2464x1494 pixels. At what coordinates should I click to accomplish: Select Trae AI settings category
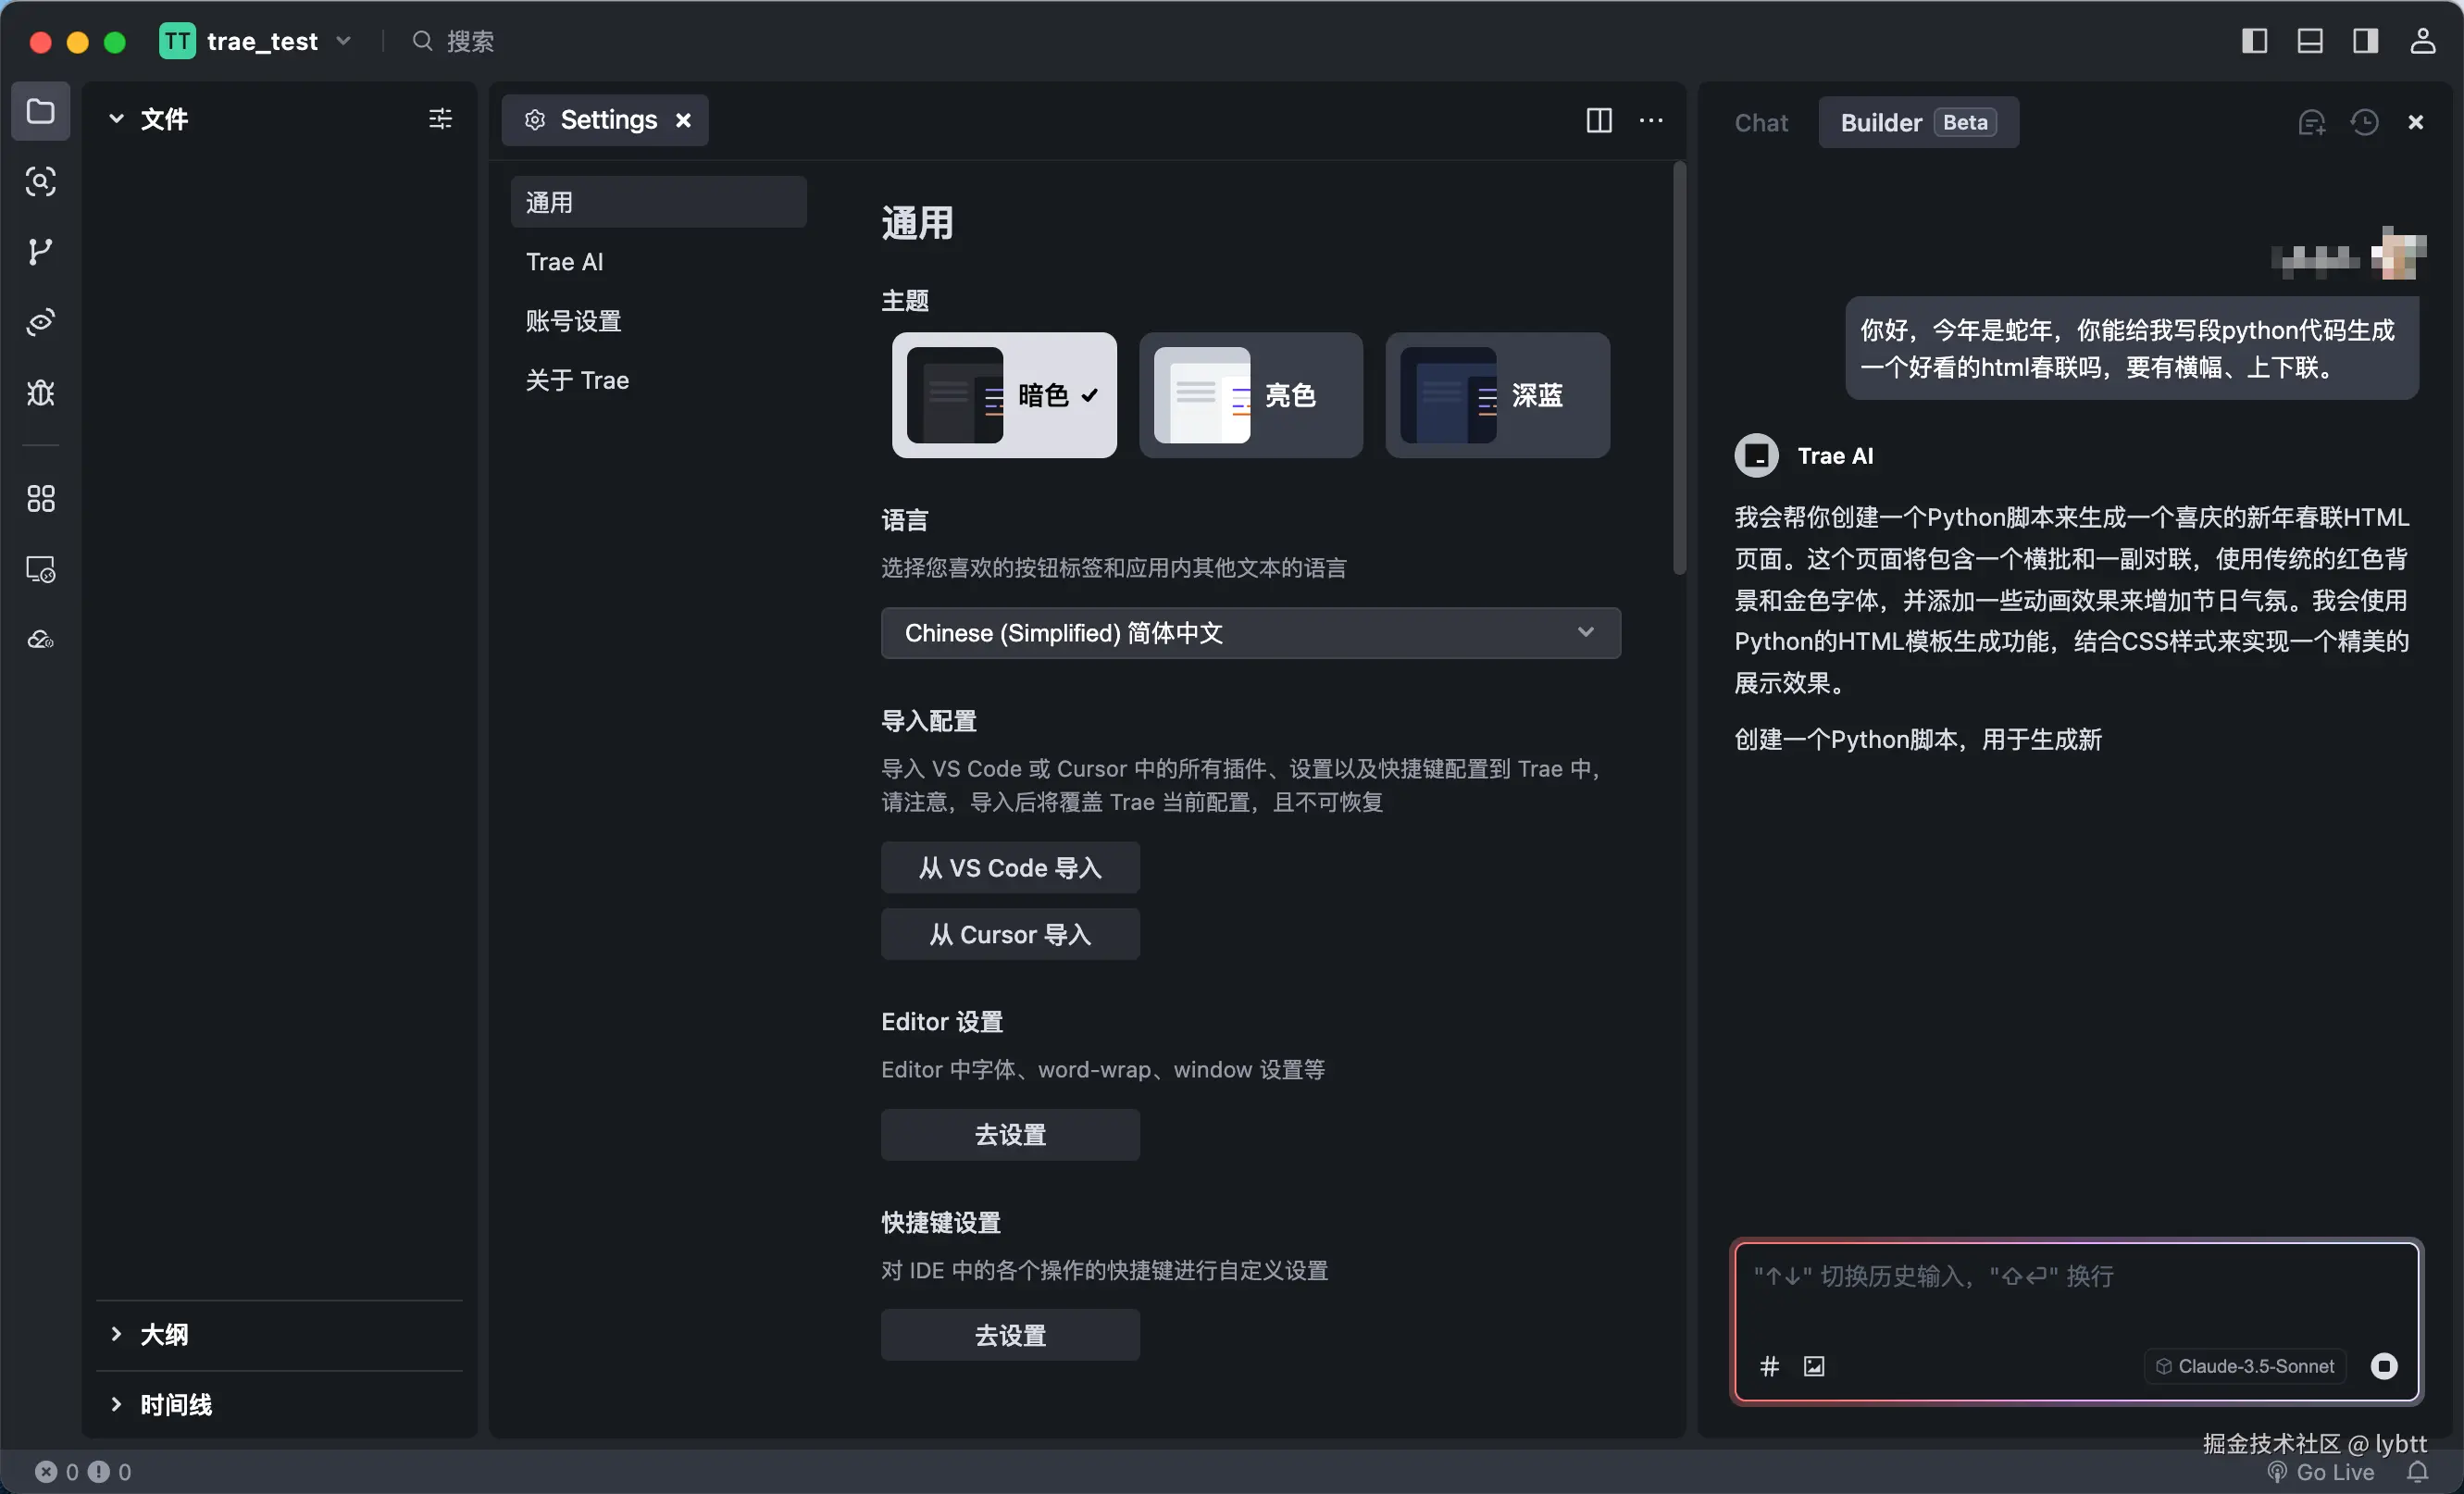pos(564,262)
